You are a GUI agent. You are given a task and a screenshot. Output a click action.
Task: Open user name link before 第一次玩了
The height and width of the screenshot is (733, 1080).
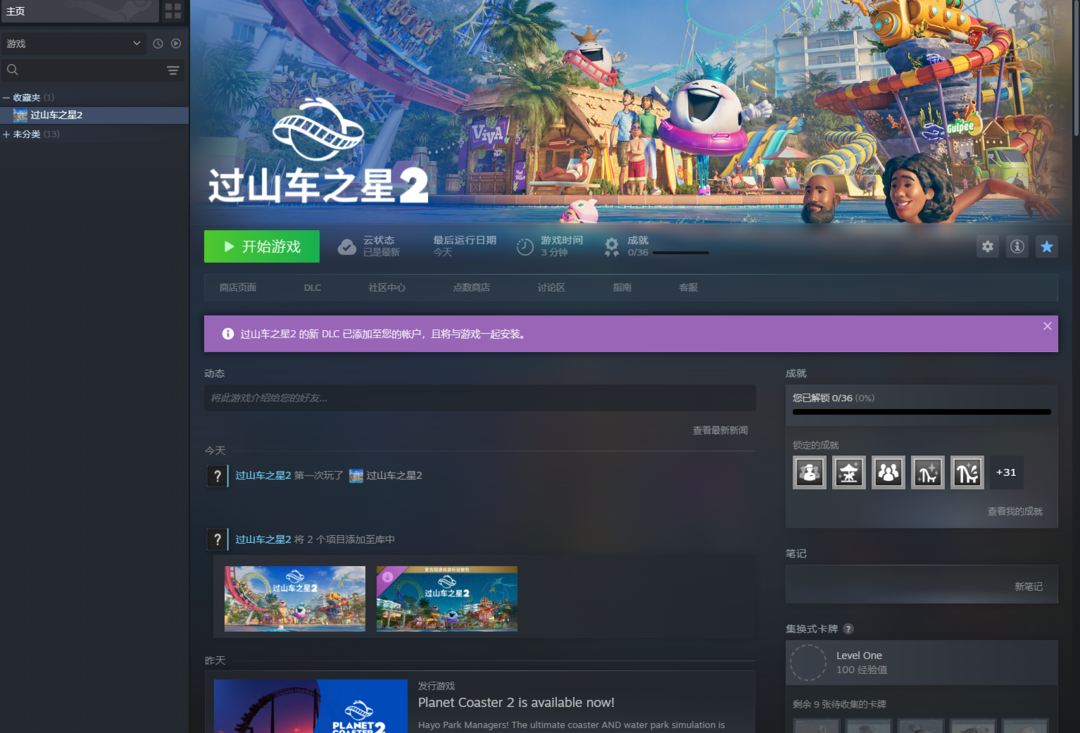point(263,475)
